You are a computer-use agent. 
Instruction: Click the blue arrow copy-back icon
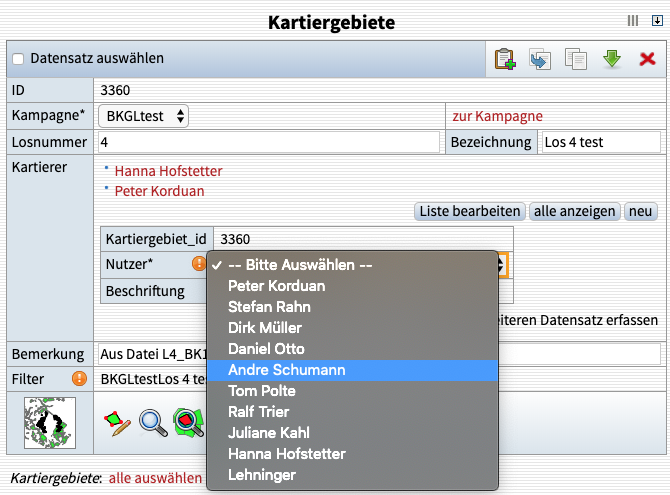coord(540,59)
